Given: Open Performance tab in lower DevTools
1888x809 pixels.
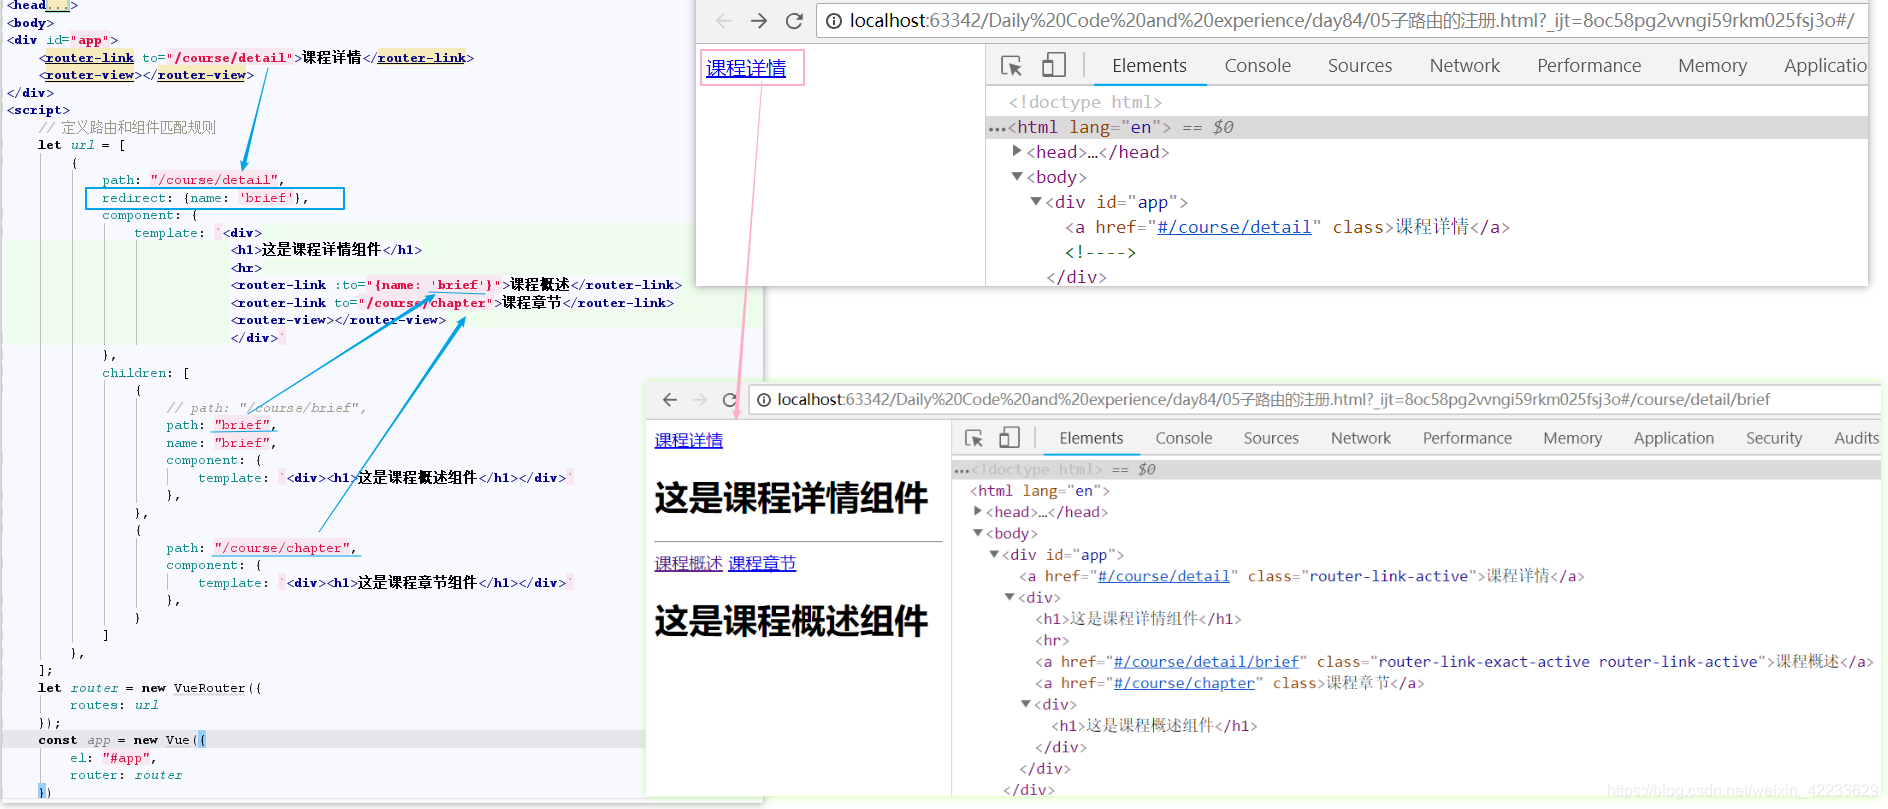Looking at the screenshot, I should [1467, 438].
